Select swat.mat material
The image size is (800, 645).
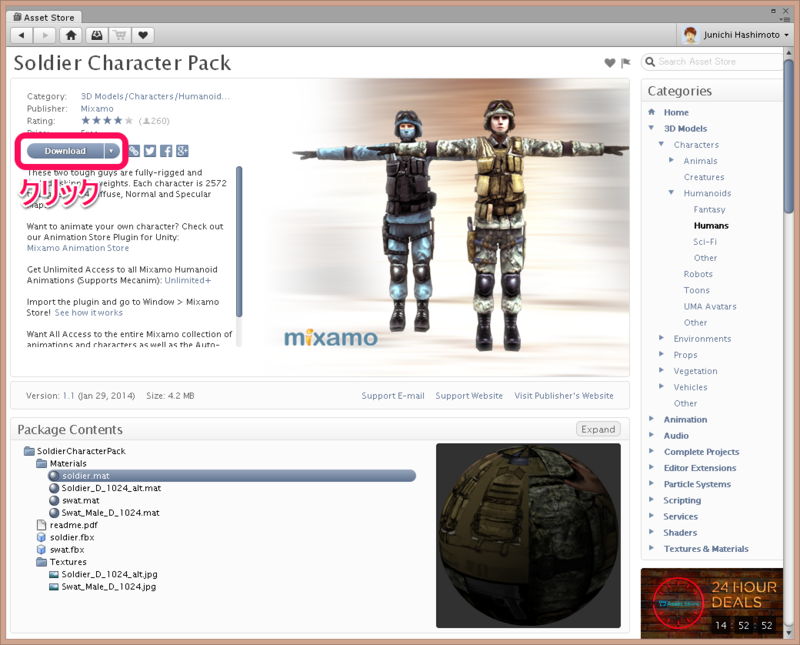pos(74,501)
